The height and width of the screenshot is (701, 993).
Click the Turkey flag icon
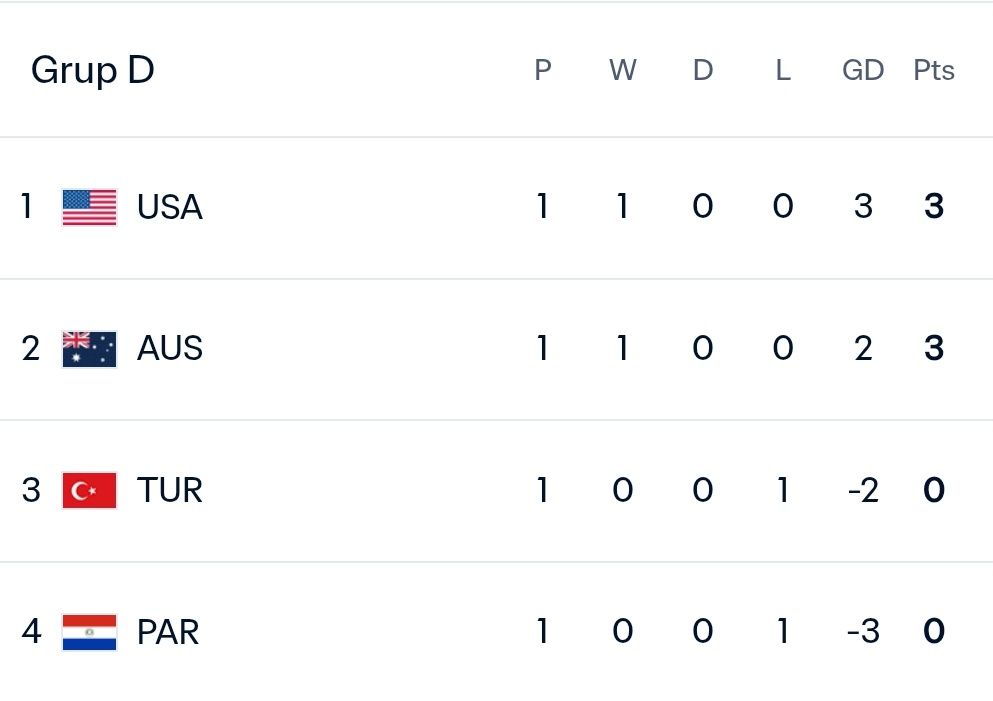coord(89,490)
